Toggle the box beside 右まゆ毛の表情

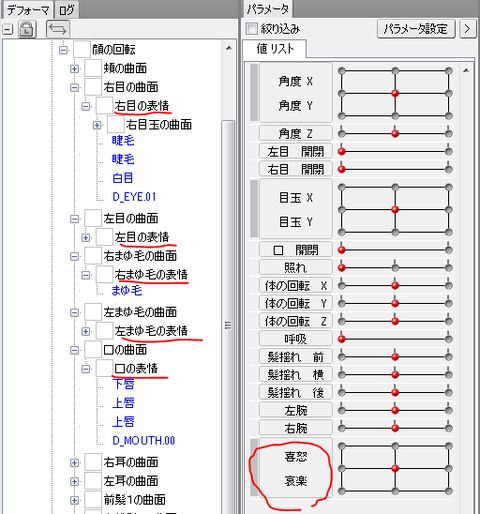[x=104, y=274]
